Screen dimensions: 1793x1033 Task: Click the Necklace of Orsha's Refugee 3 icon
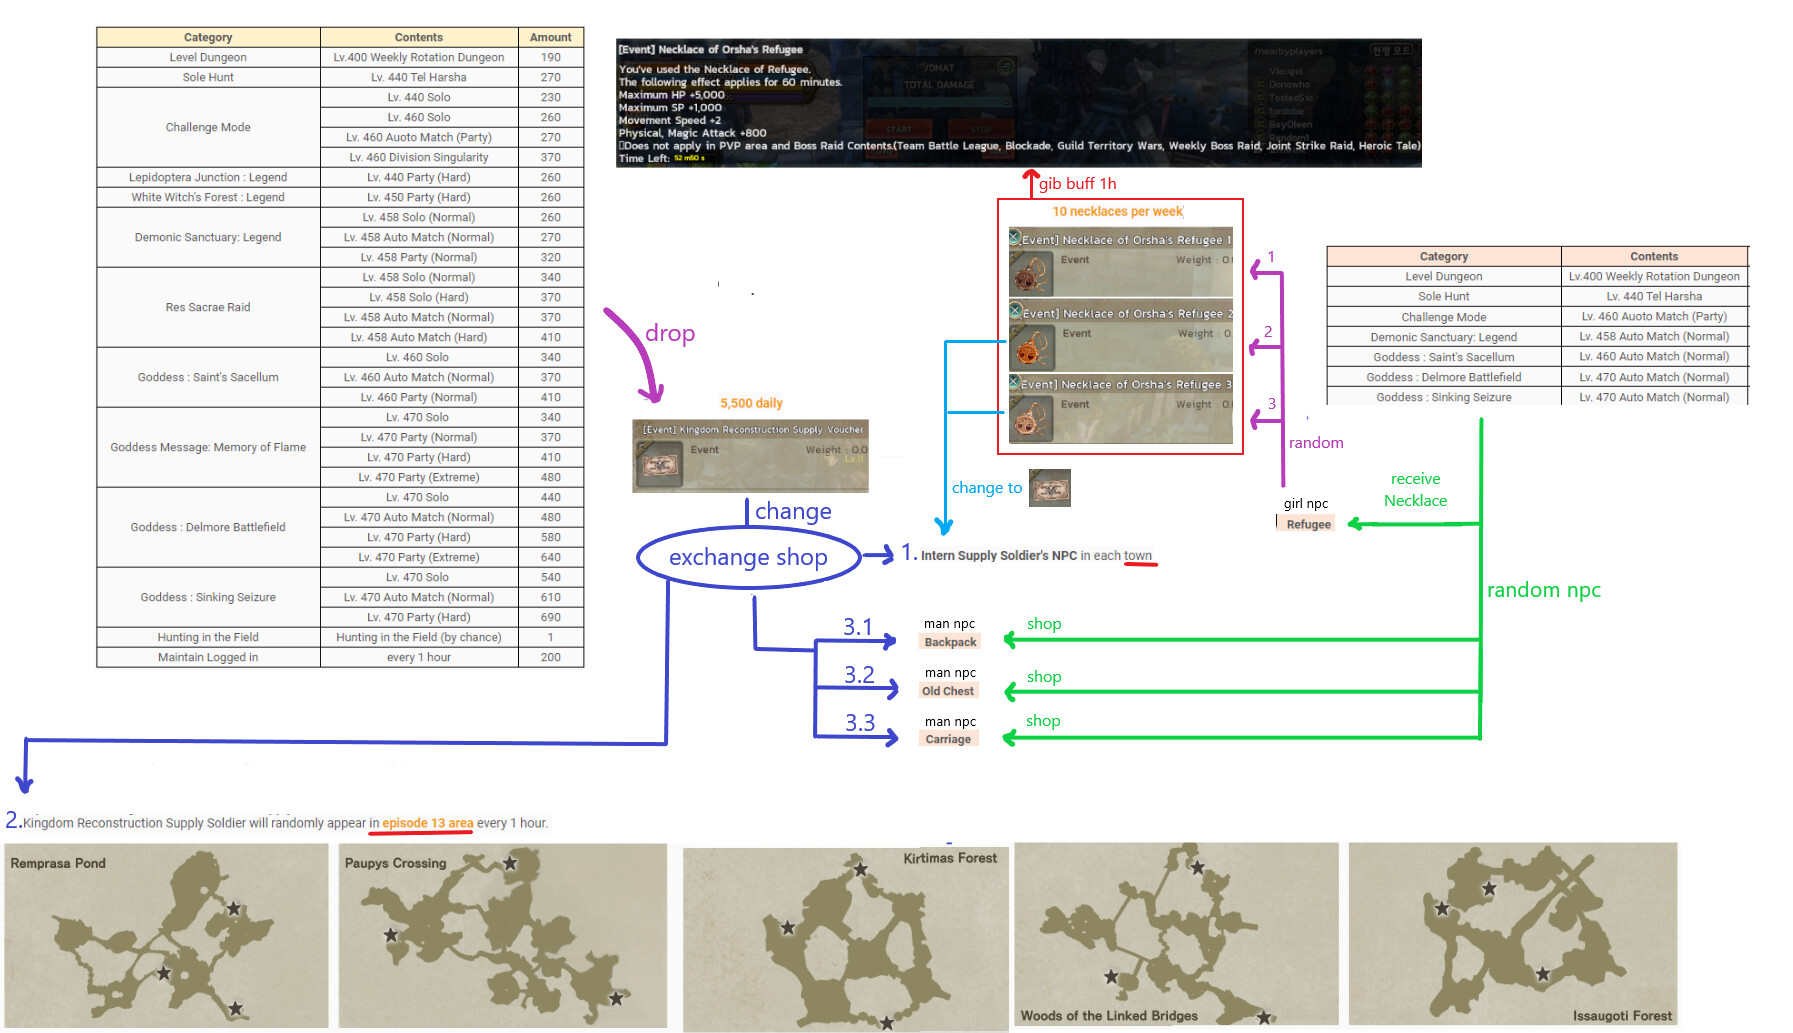pyautogui.click(x=1031, y=418)
